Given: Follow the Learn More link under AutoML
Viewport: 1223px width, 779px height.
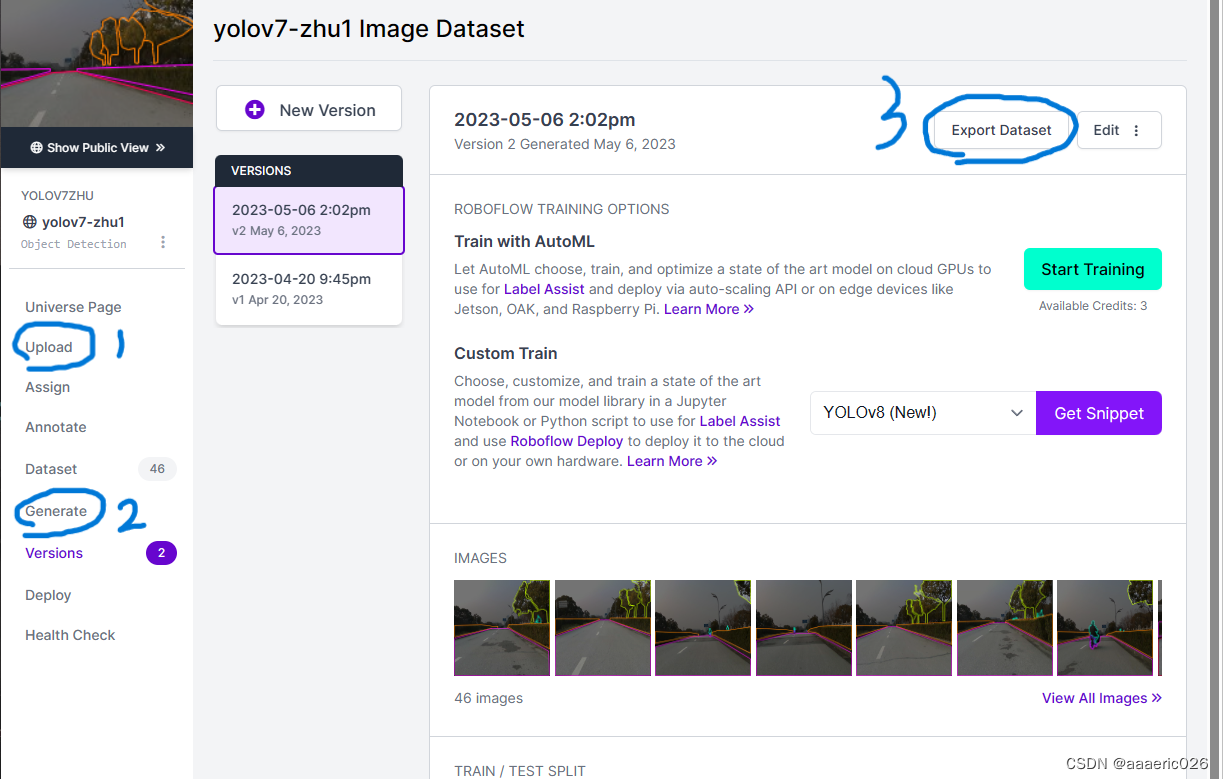Looking at the screenshot, I should (x=709, y=309).
